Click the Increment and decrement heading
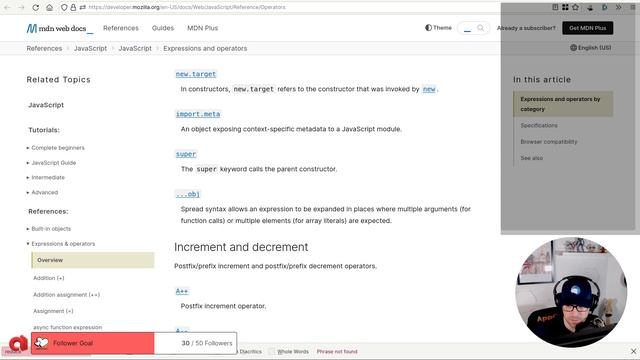 point(241,247)
